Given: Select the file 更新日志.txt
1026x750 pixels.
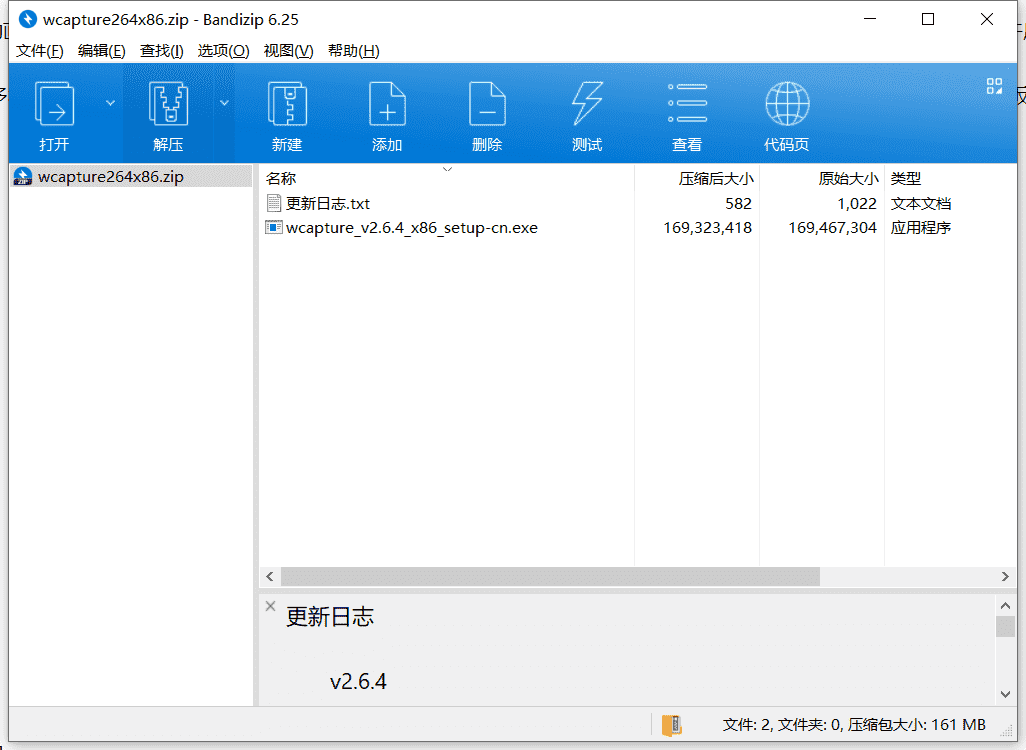Looking at the screenshot, I should [x=328, y=204].
